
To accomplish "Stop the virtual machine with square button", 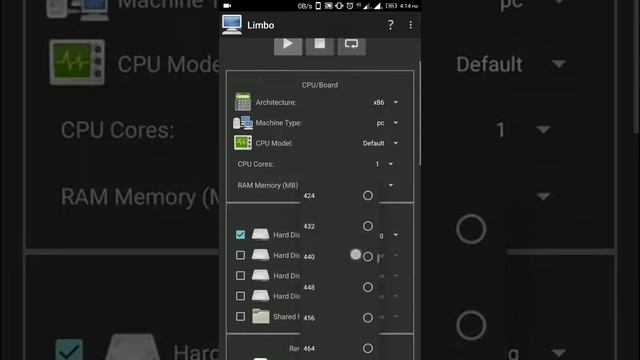I will tap(320, 45).
